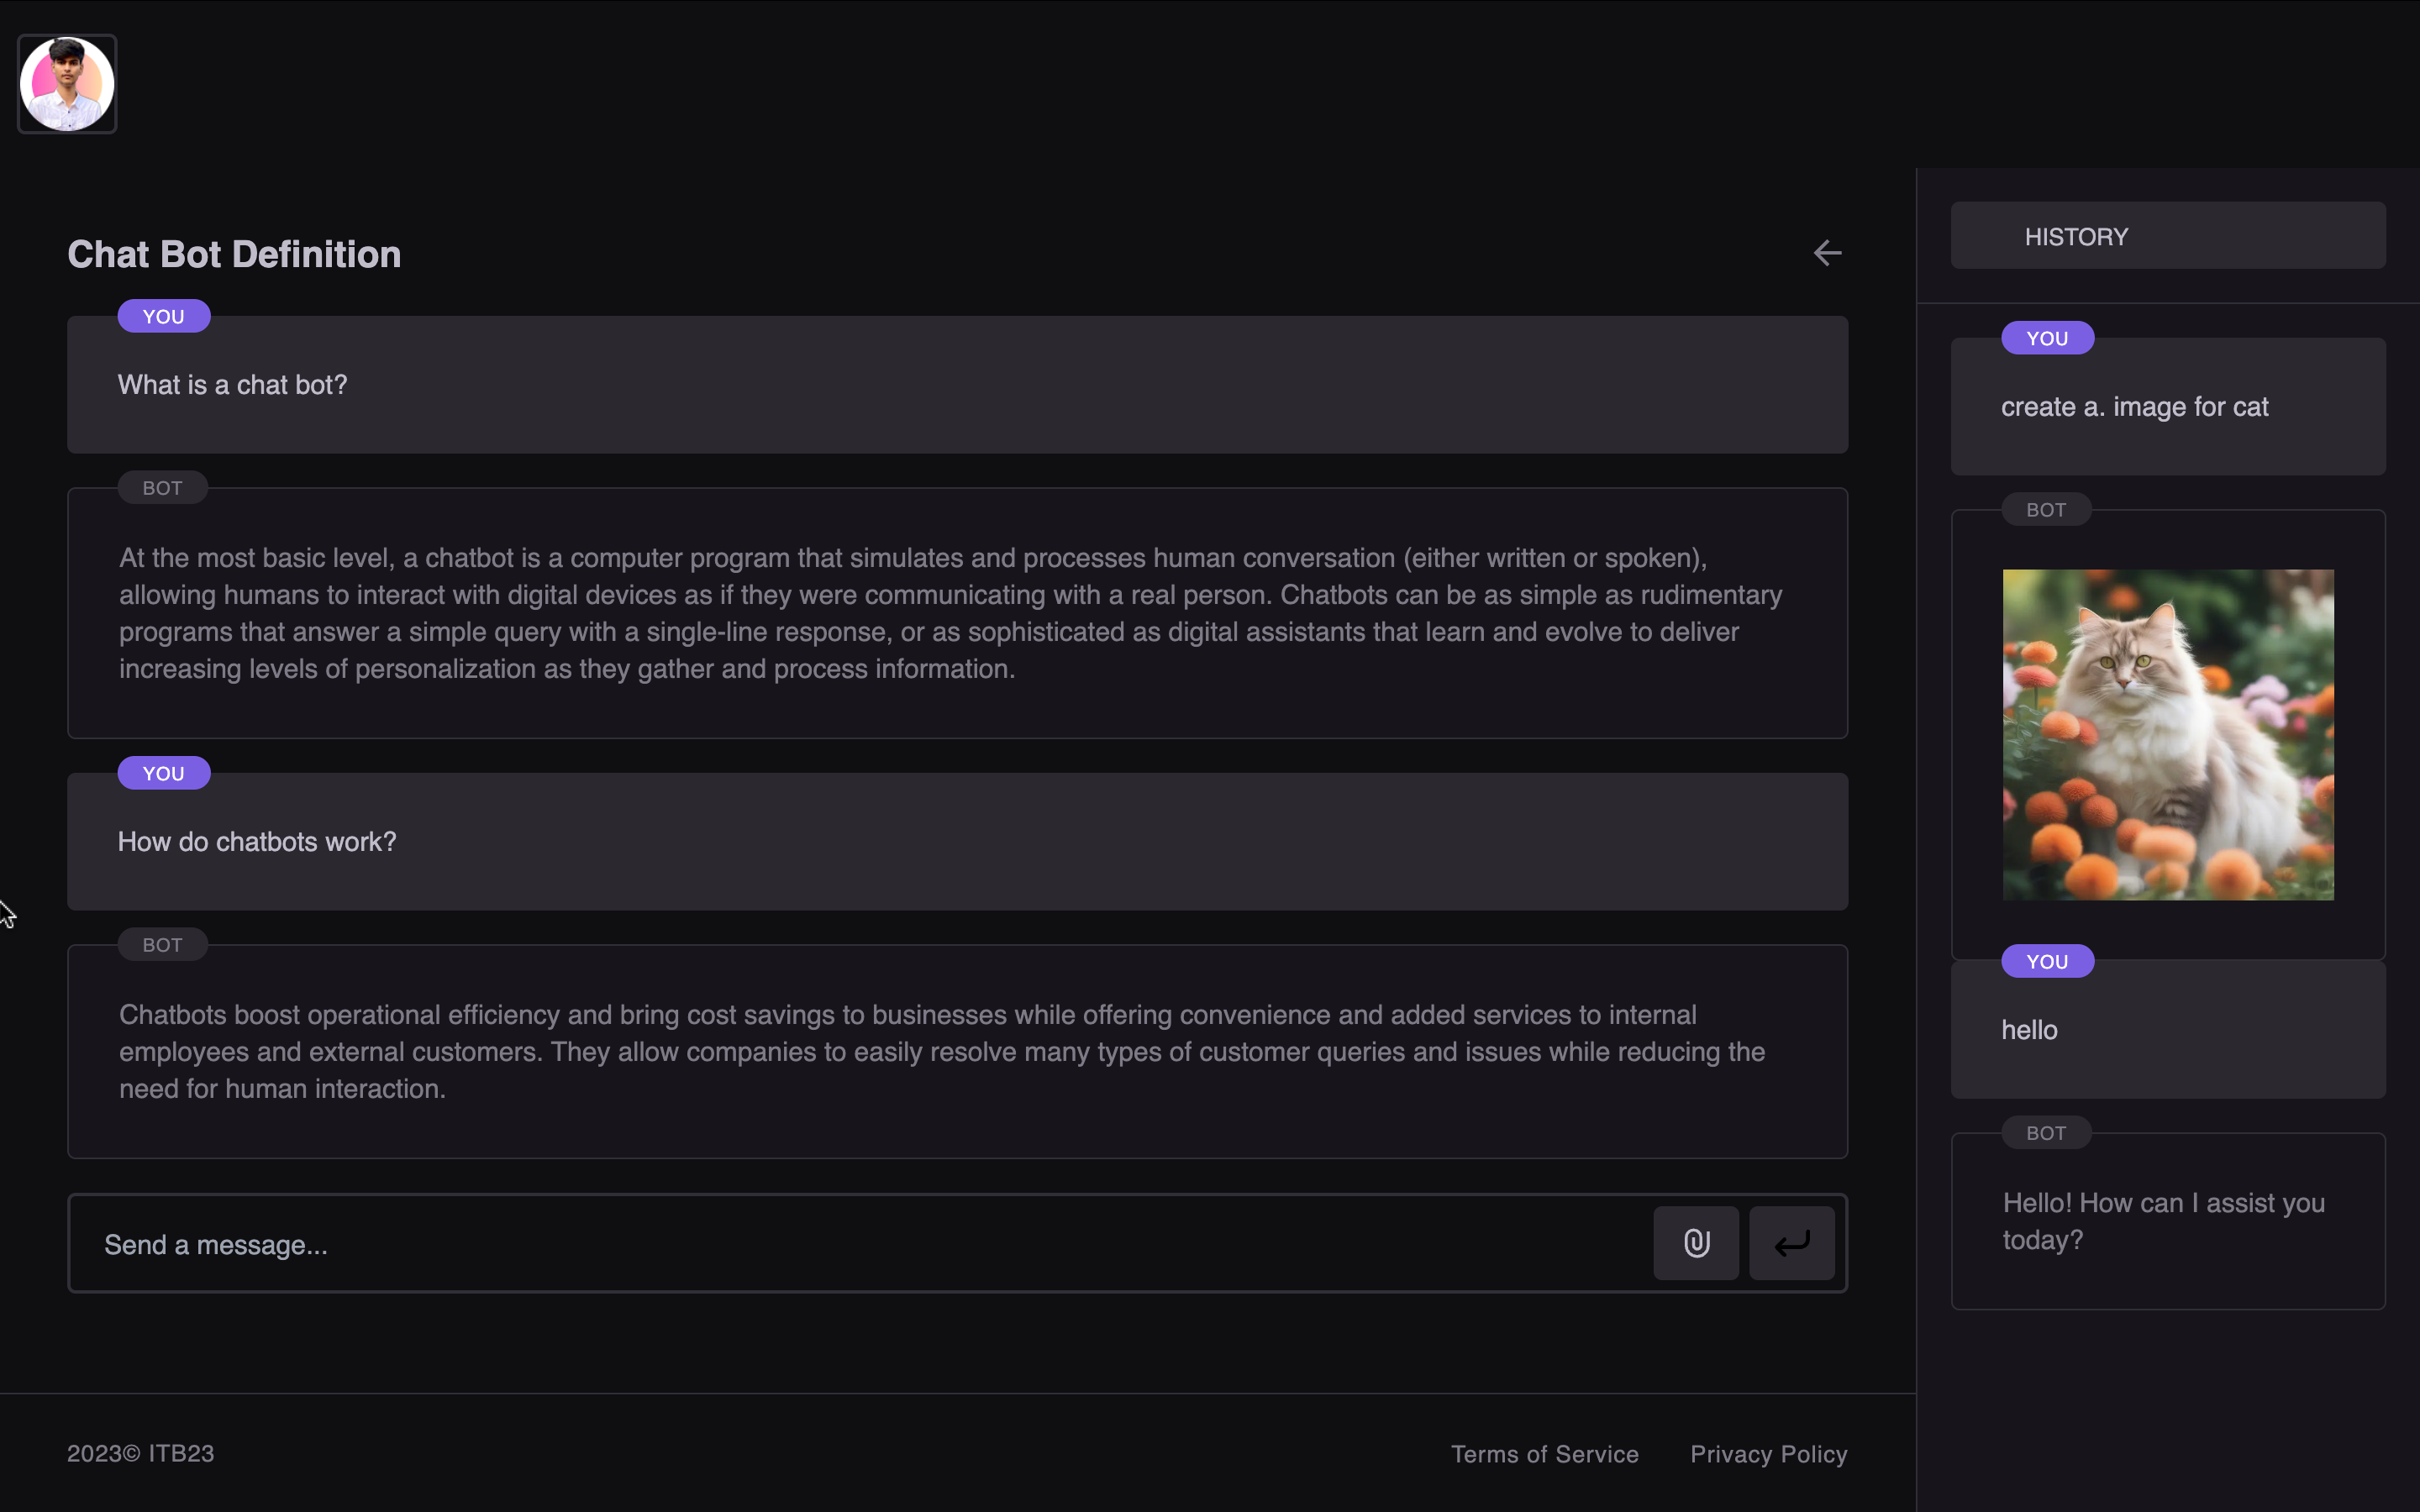The height and width of the screenshot is (1512, 2420).
Task: Open the Privacy Policy link
Action: point(1768,1454)
